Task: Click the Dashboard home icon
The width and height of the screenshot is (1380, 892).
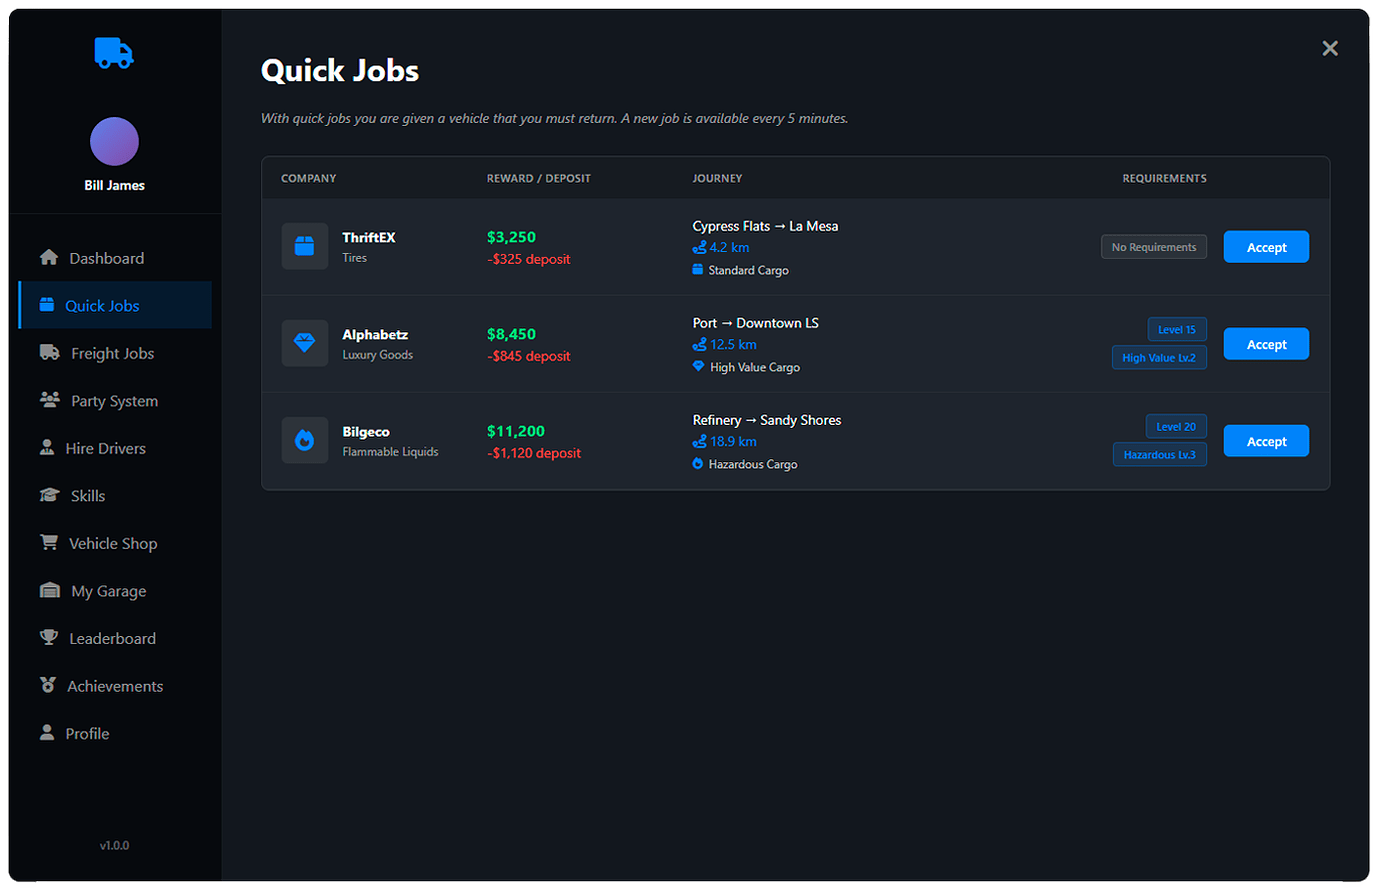Action: (49, 258)
